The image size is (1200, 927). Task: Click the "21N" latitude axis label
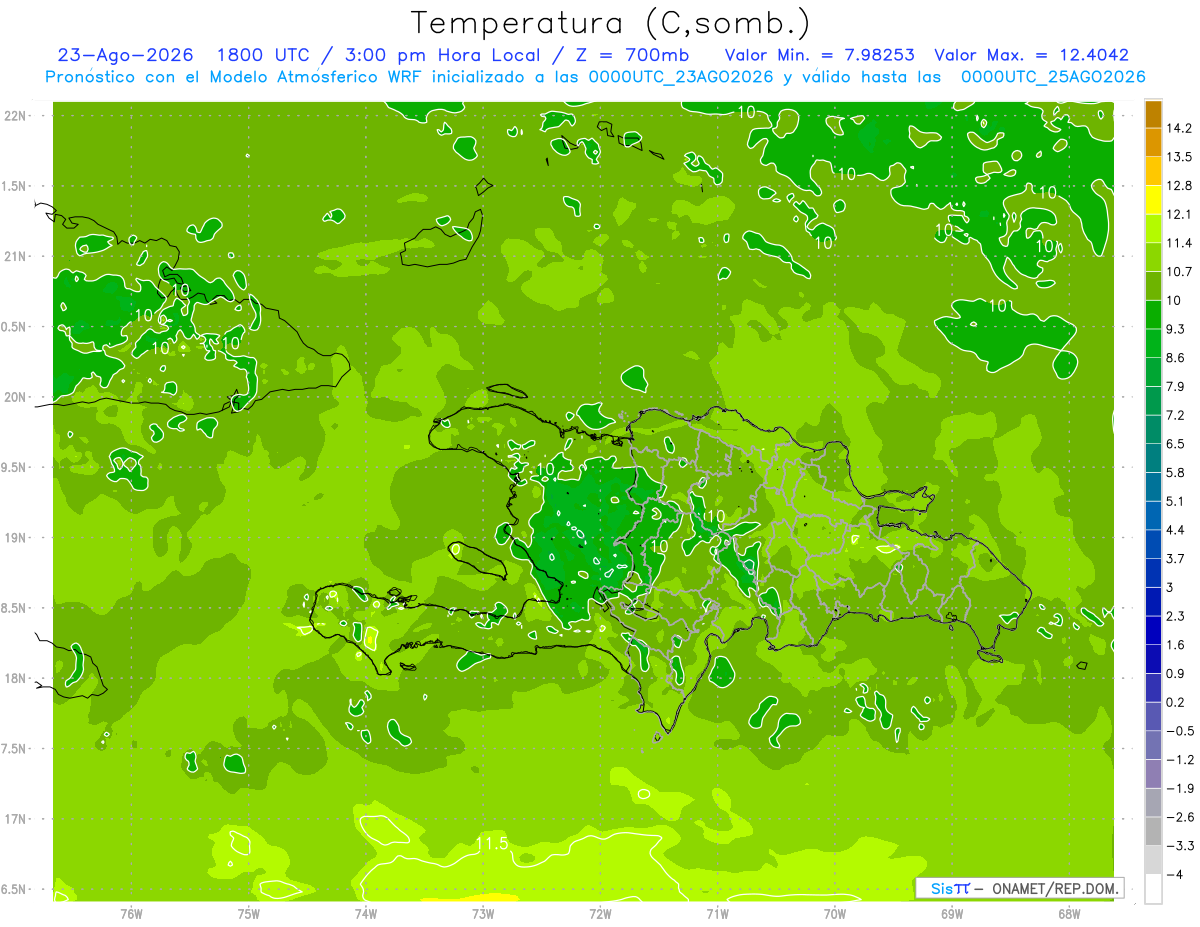tap(16, 256)
